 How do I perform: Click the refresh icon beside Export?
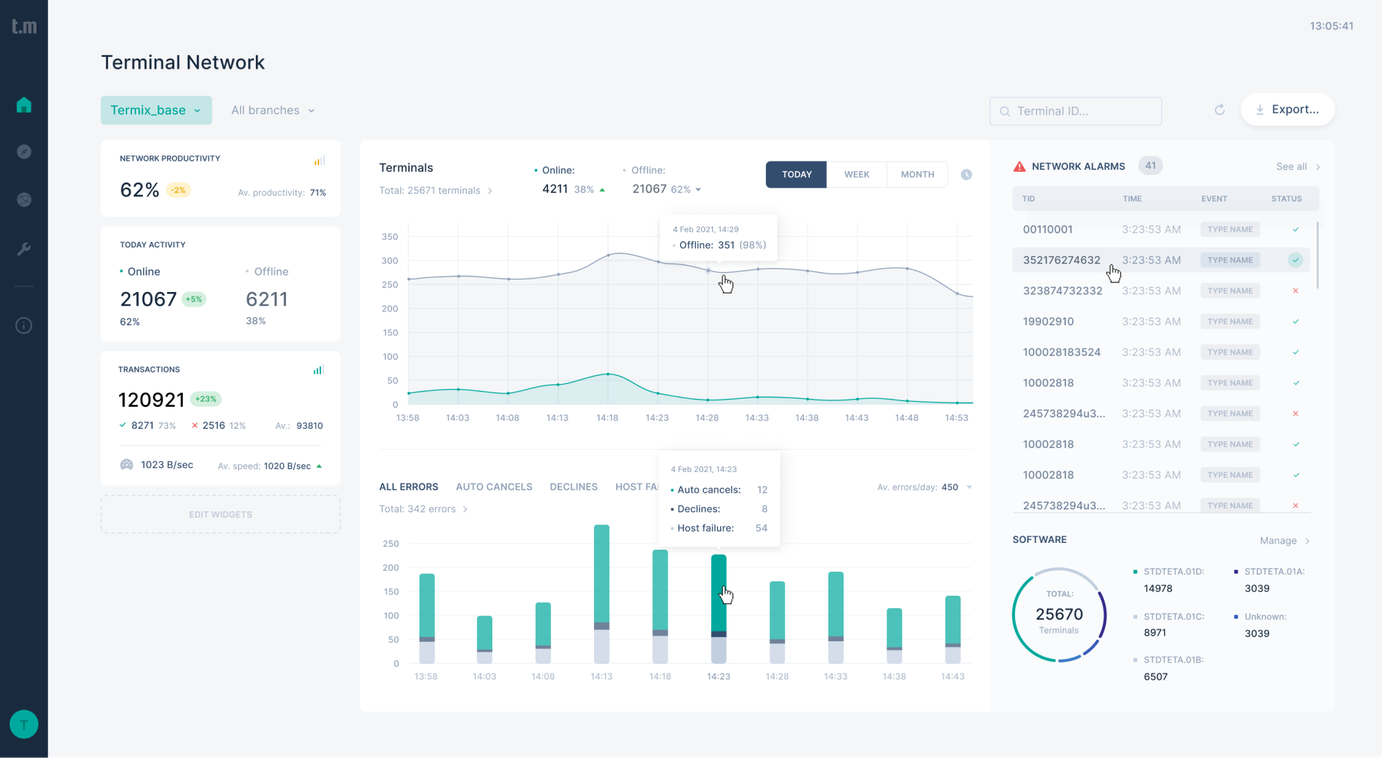1219,110
